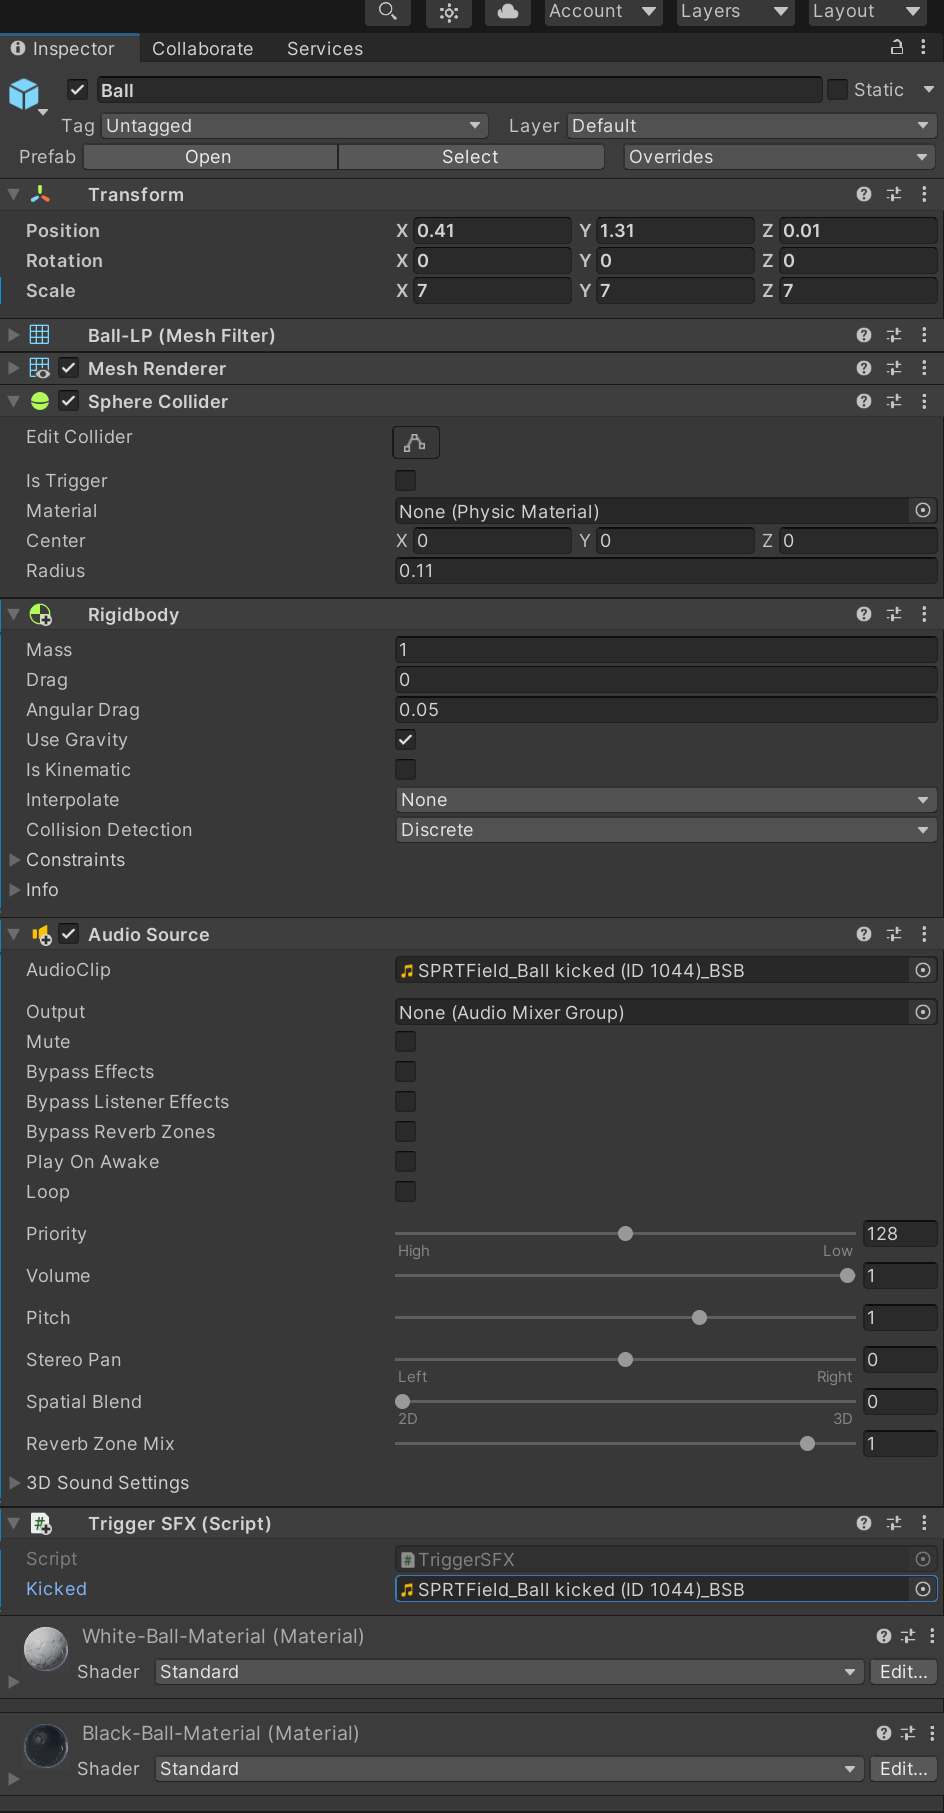Image resolution: width=944 pixels, height=1813 pixels.
Task: Open Sphere Collider Material object picker
Action: (x=923, y=511)
